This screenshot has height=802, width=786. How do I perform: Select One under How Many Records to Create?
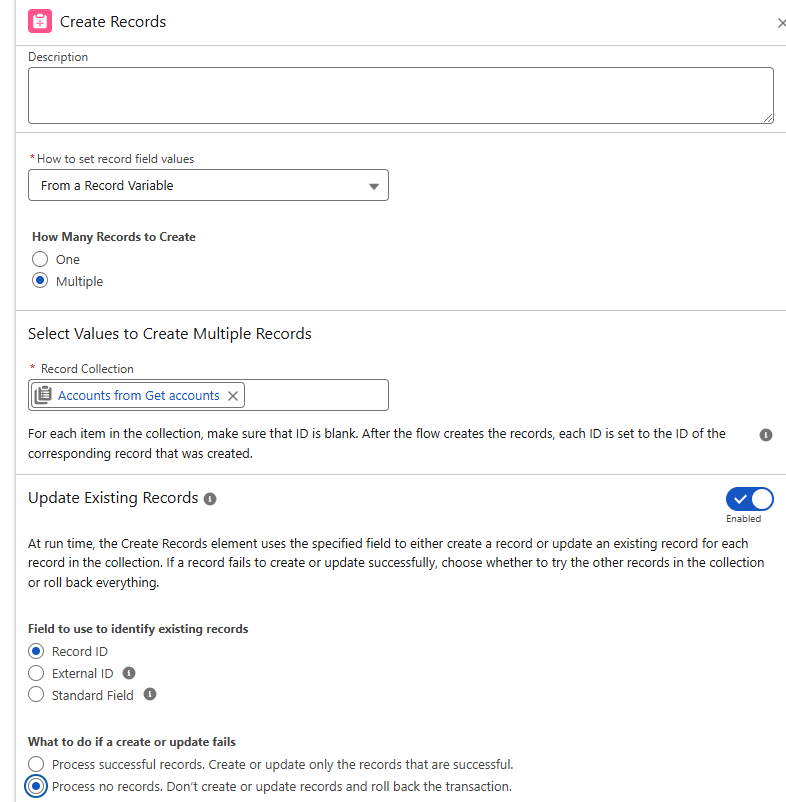[40, 259]
